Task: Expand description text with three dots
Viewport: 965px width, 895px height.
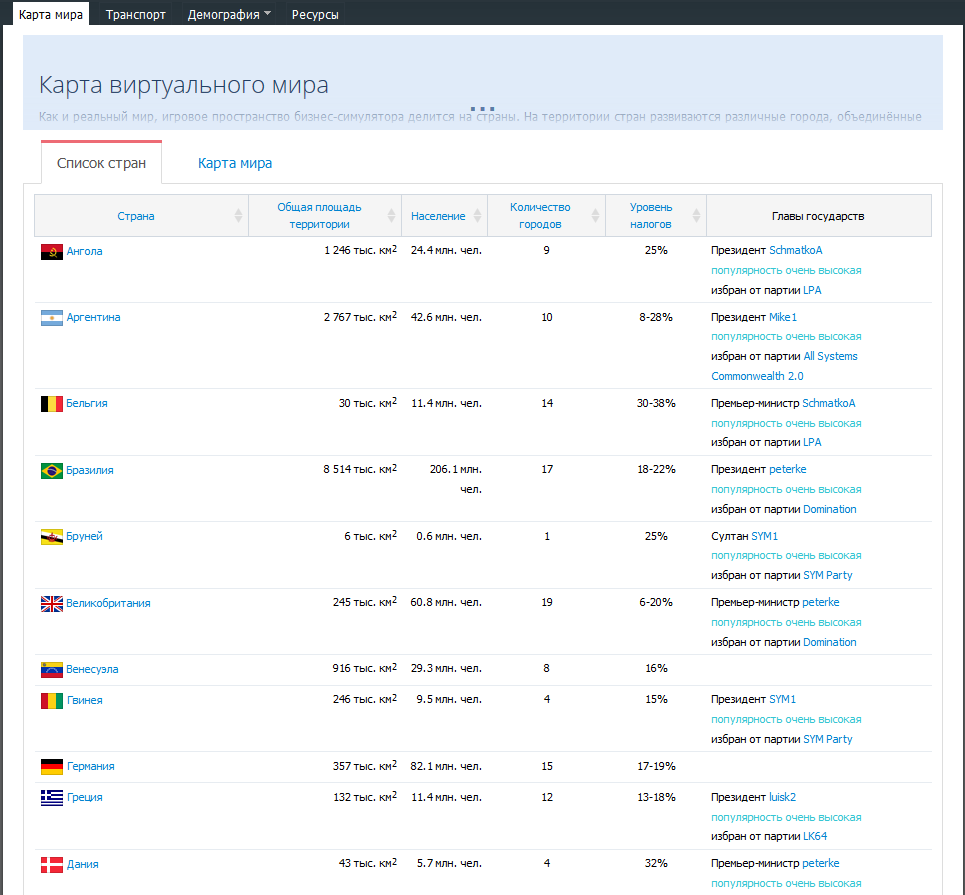Action: [482, 108]
